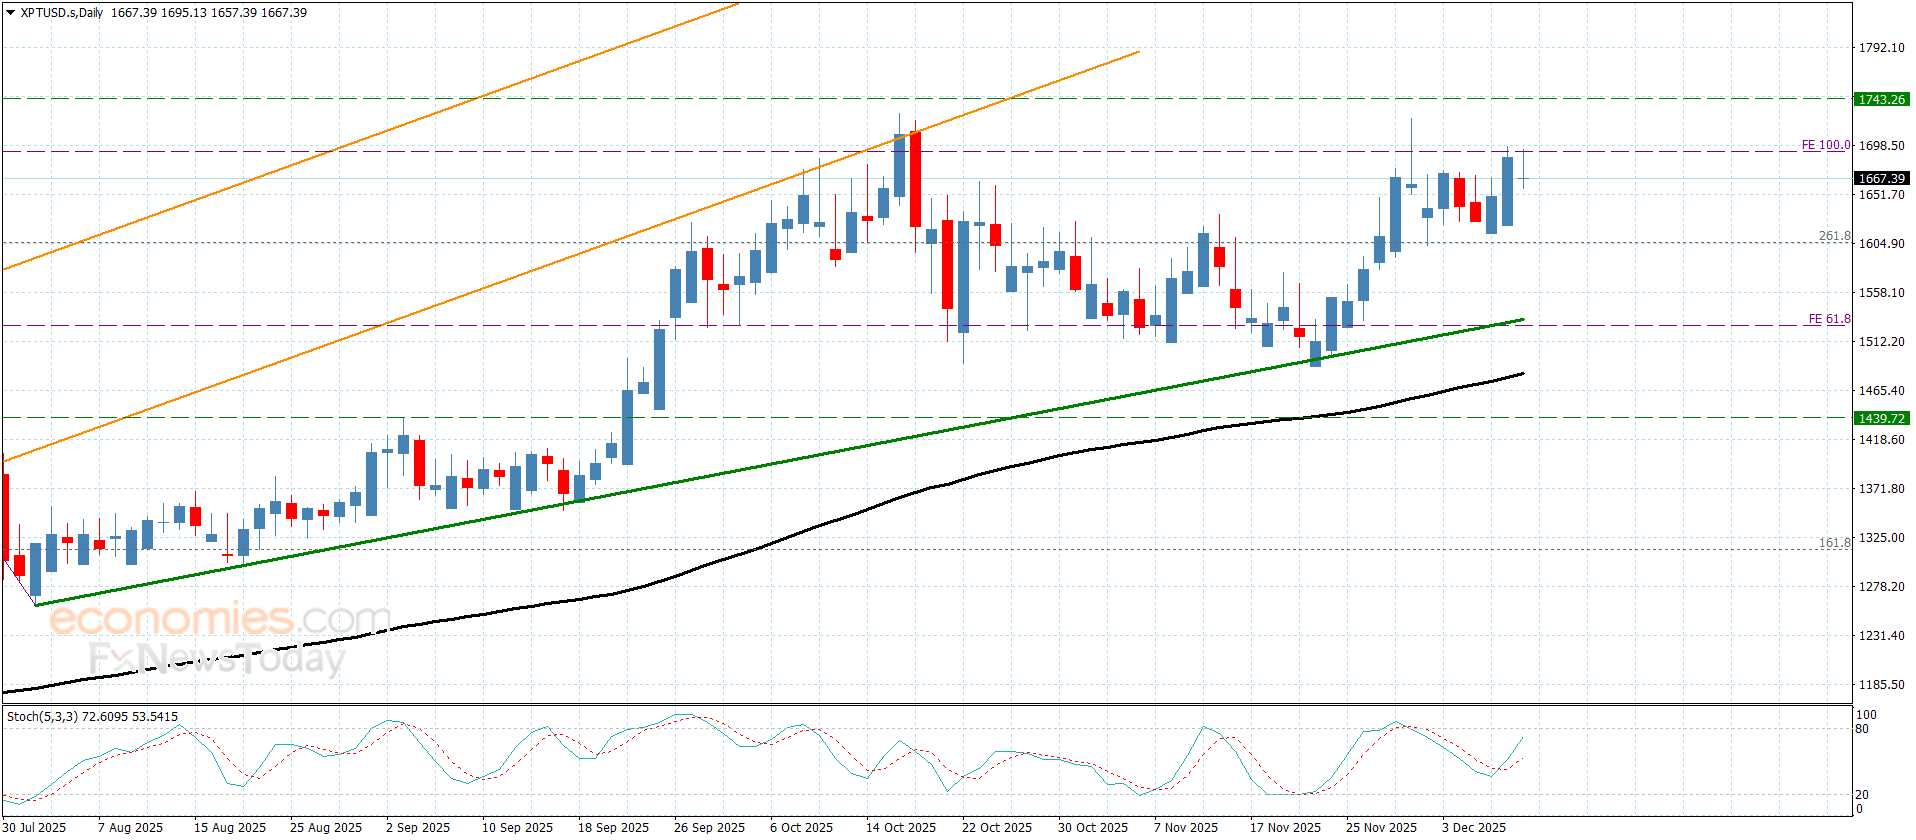The height and width of the screenshot is (840, 1916).
Task: Click the 1604.90 price axis label
Action: click(x=1881, y=243)
